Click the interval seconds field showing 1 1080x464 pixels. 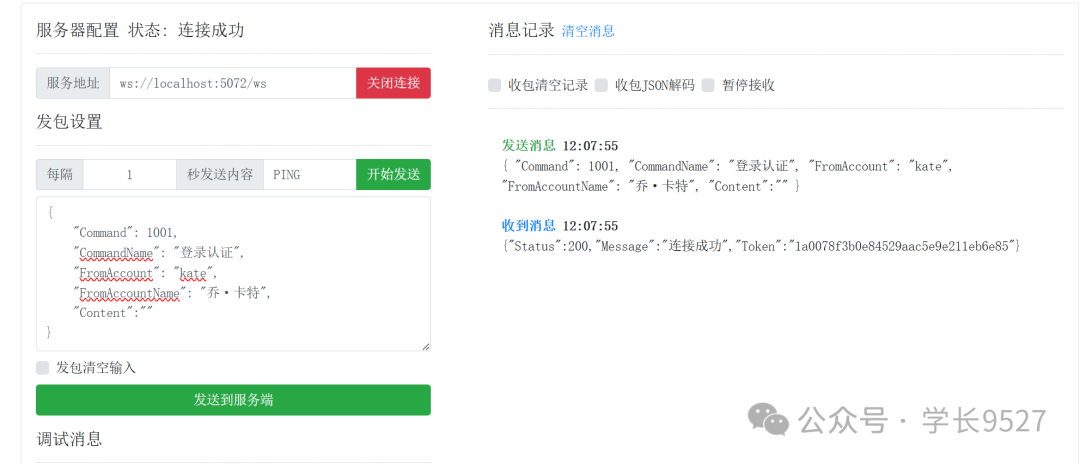pyautogui.click(x=129, y=174)
